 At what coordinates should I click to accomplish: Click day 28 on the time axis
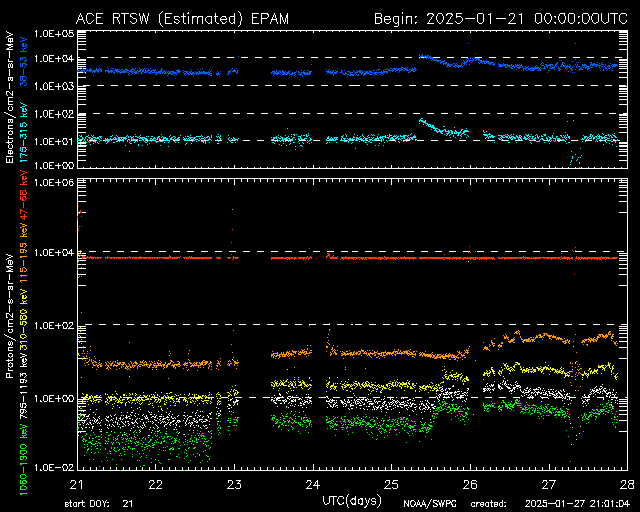pos(627,485)
